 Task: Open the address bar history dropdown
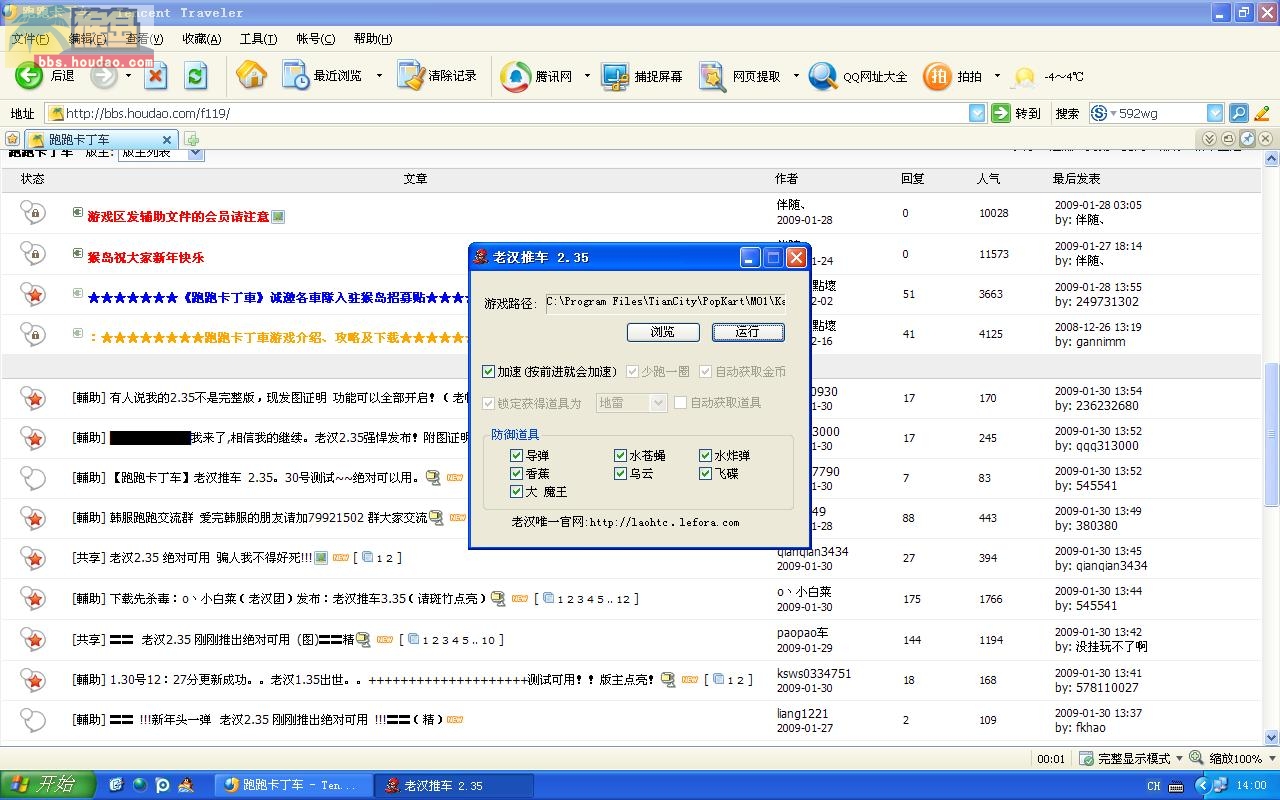[977, 113]
